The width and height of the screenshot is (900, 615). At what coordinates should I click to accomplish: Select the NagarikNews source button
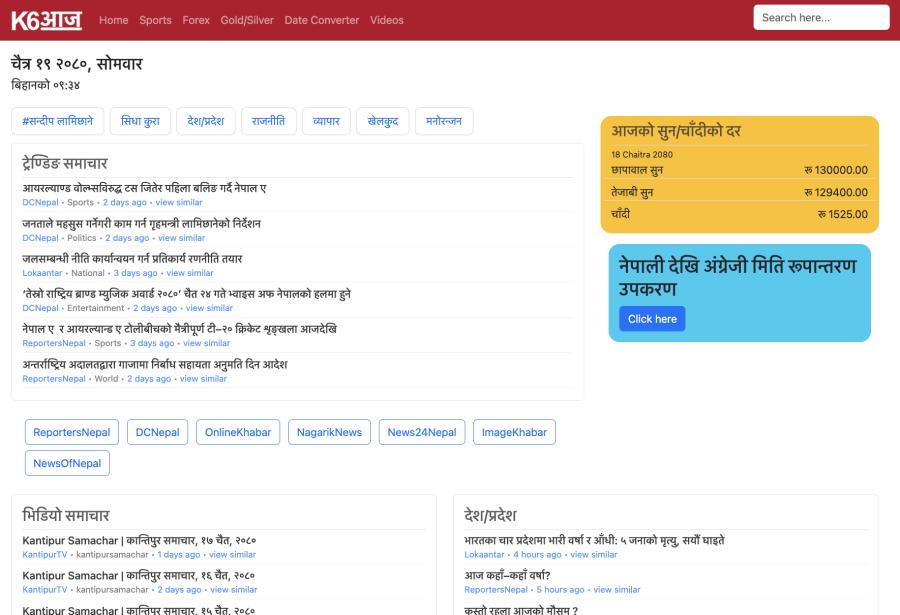(x=329, y=432)
